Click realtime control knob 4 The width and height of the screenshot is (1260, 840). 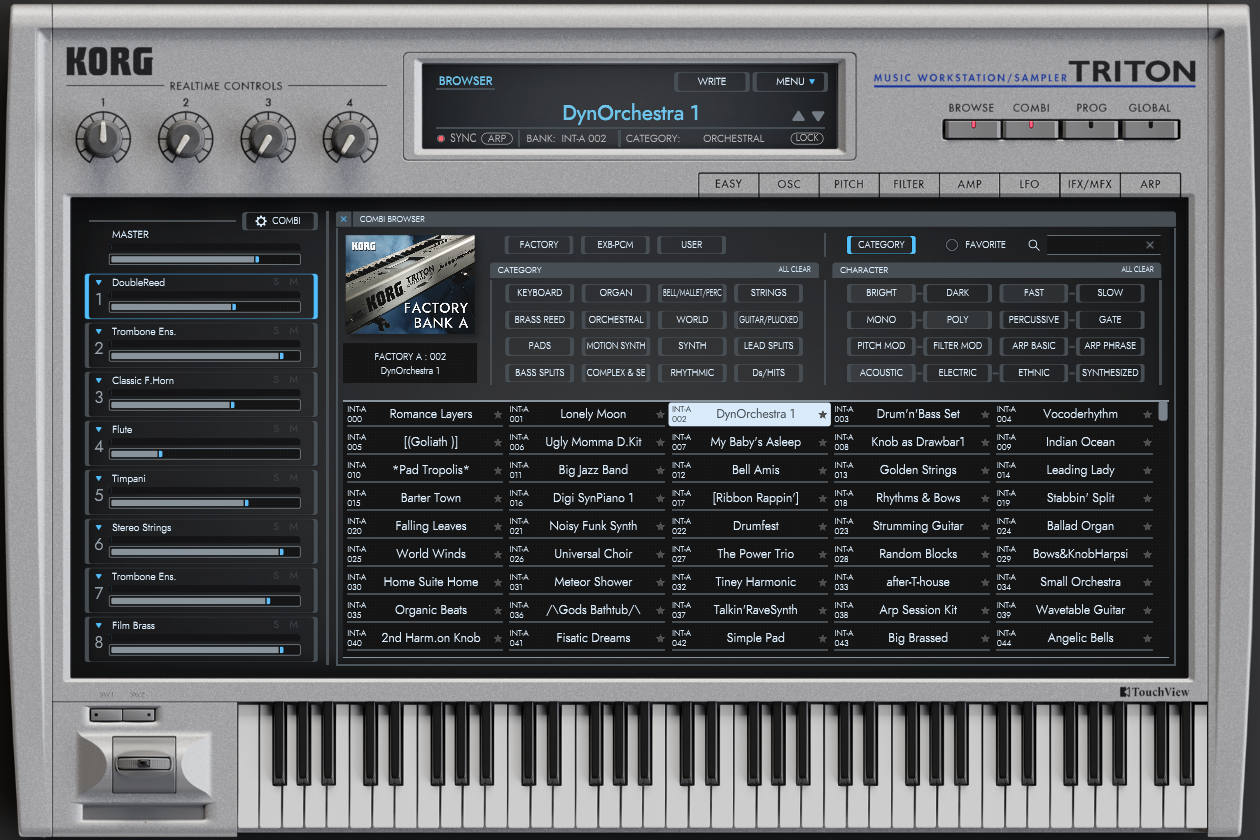[x=349, y=139]
